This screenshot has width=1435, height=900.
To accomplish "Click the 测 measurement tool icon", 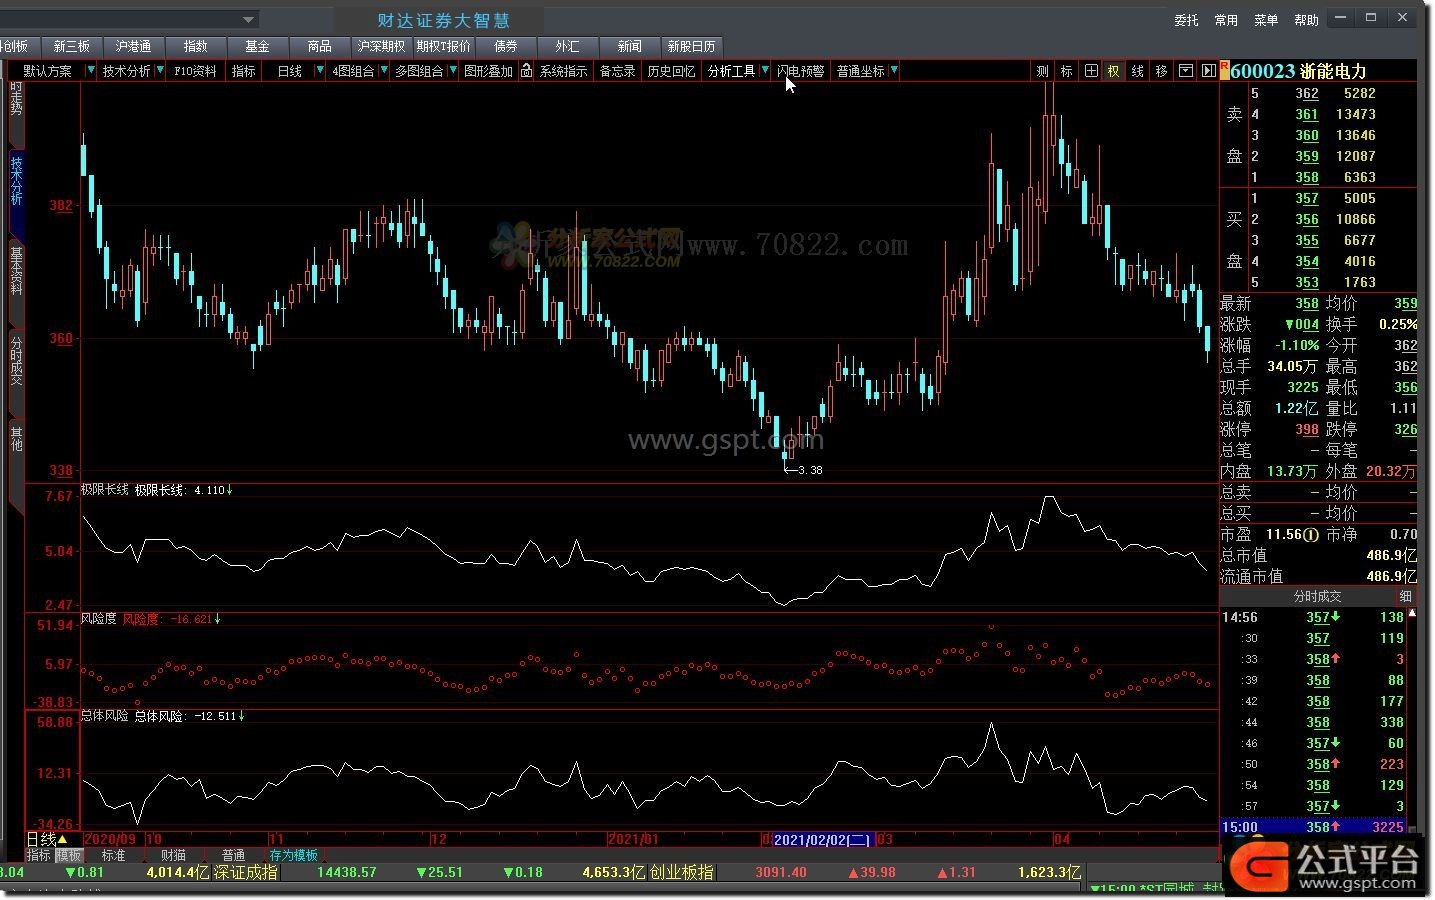I will point(1042,71).
